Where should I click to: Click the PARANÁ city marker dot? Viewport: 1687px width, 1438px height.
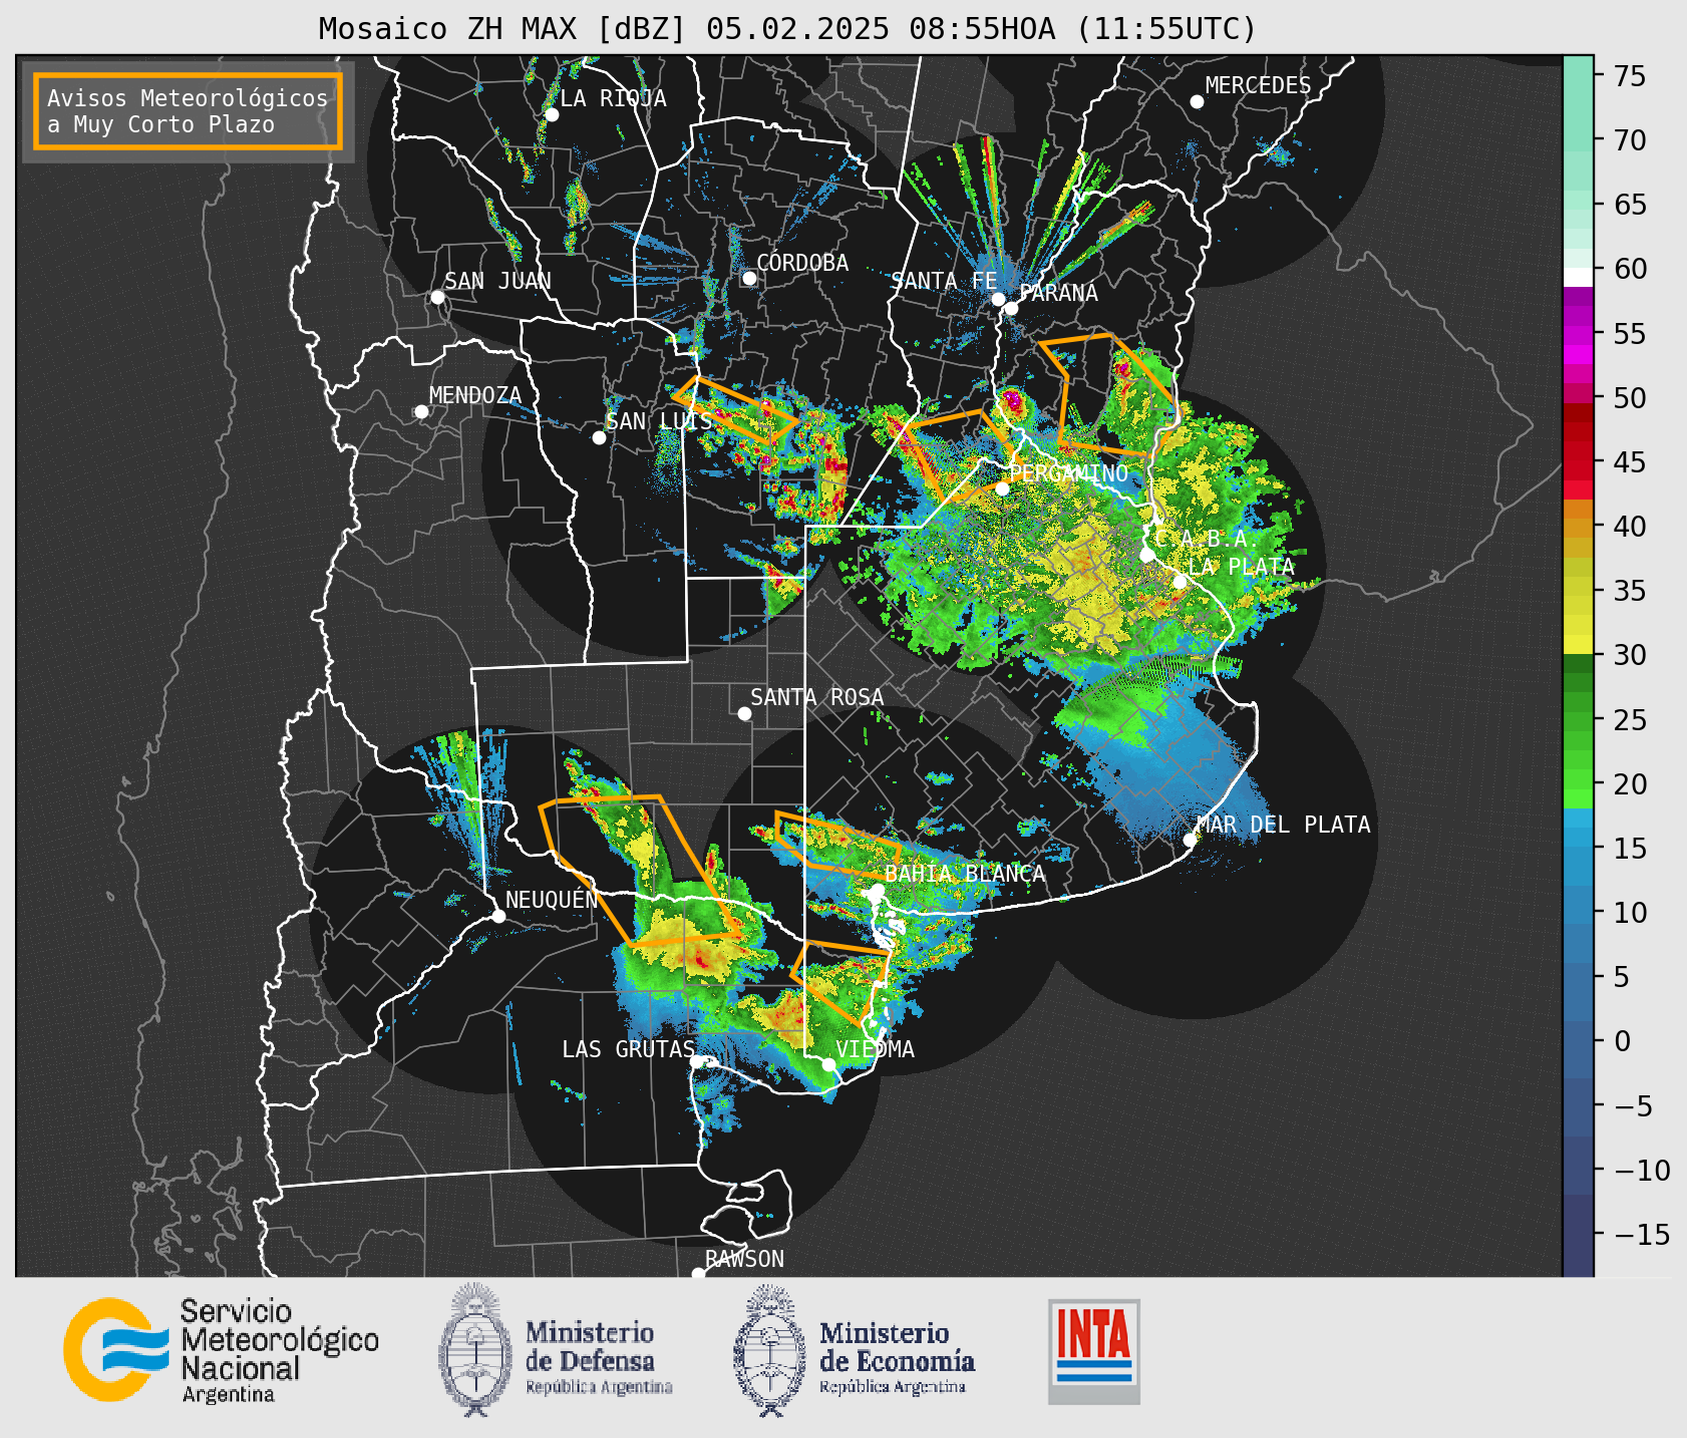(x=1011, y=308)
